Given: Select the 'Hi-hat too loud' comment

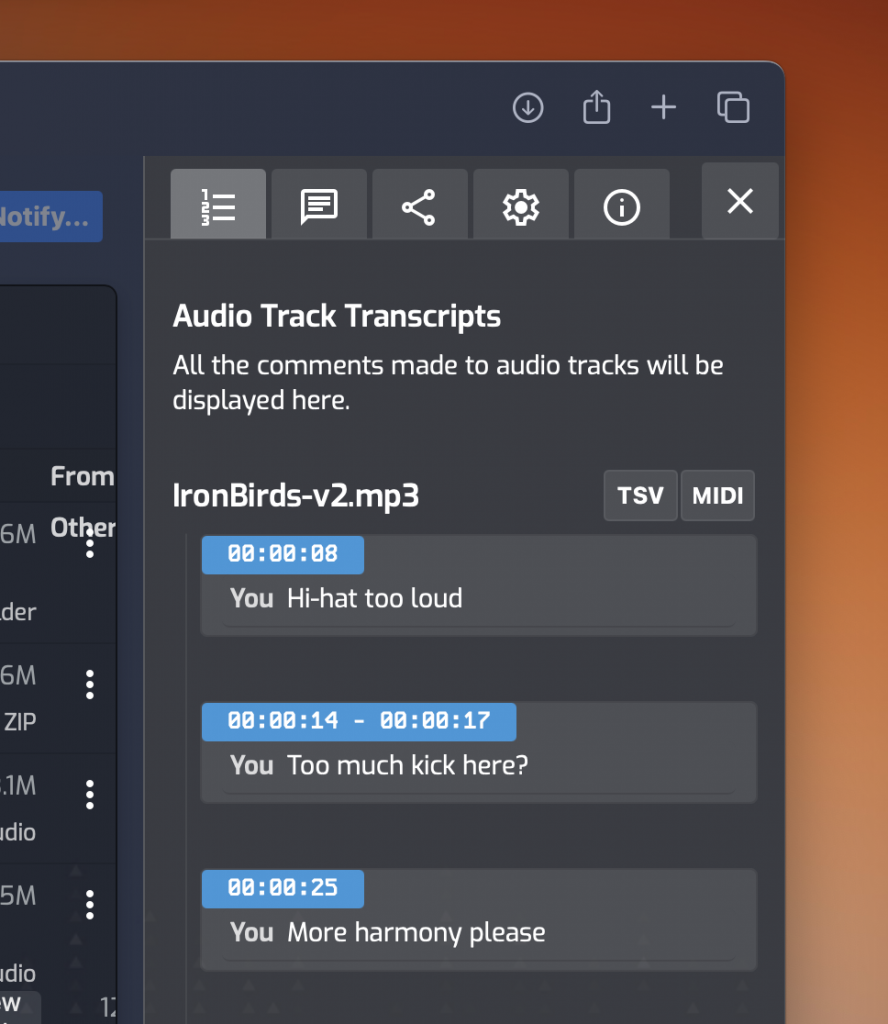Looking at the screenshot, I should [x=374, y=599].
